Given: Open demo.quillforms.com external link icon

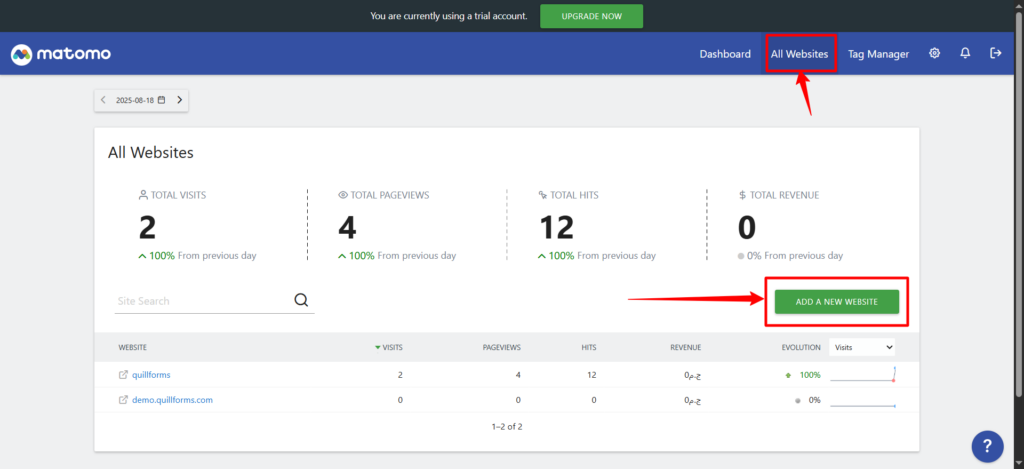Looking at the screenshot, I should click(123, 400).
